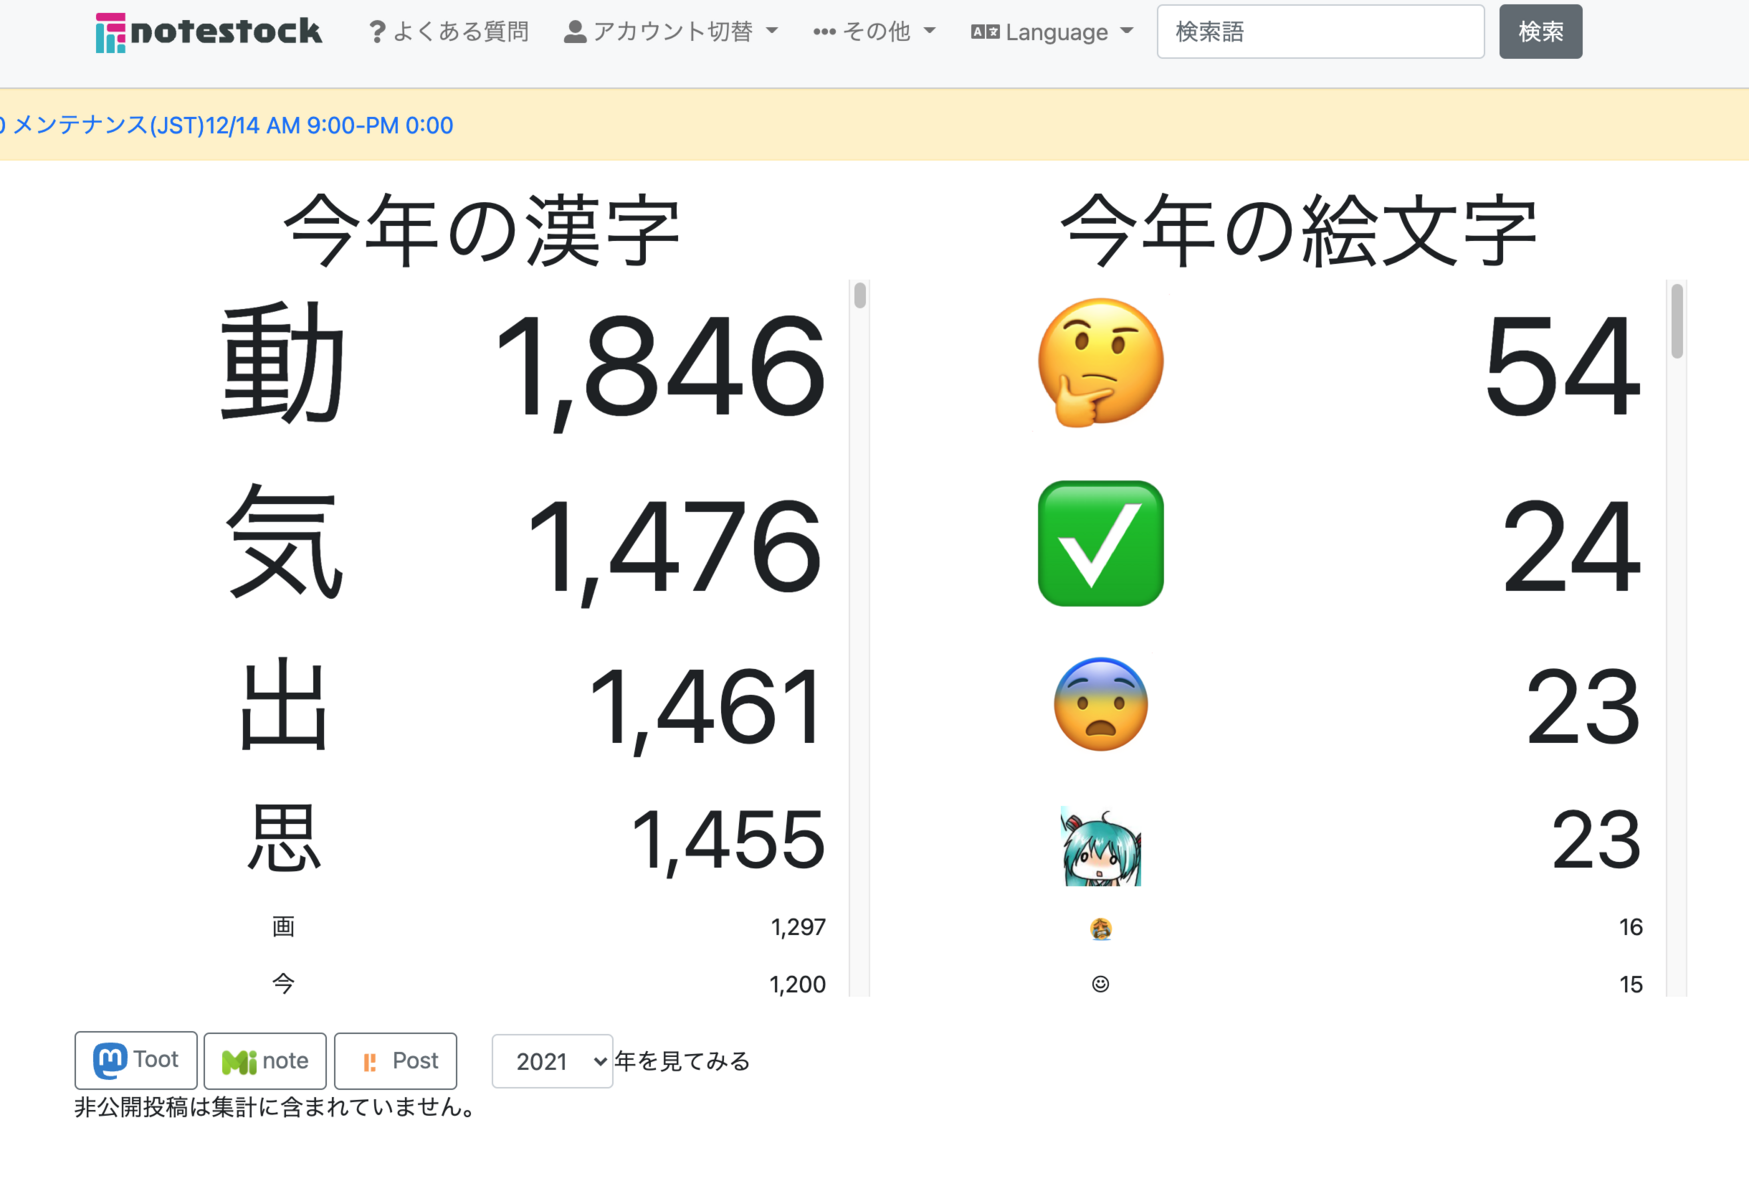Image resolution: width=1749 pixels, height=1186 pixels.
Task: Click the notestock logo
Action: (x=208, y=32)
